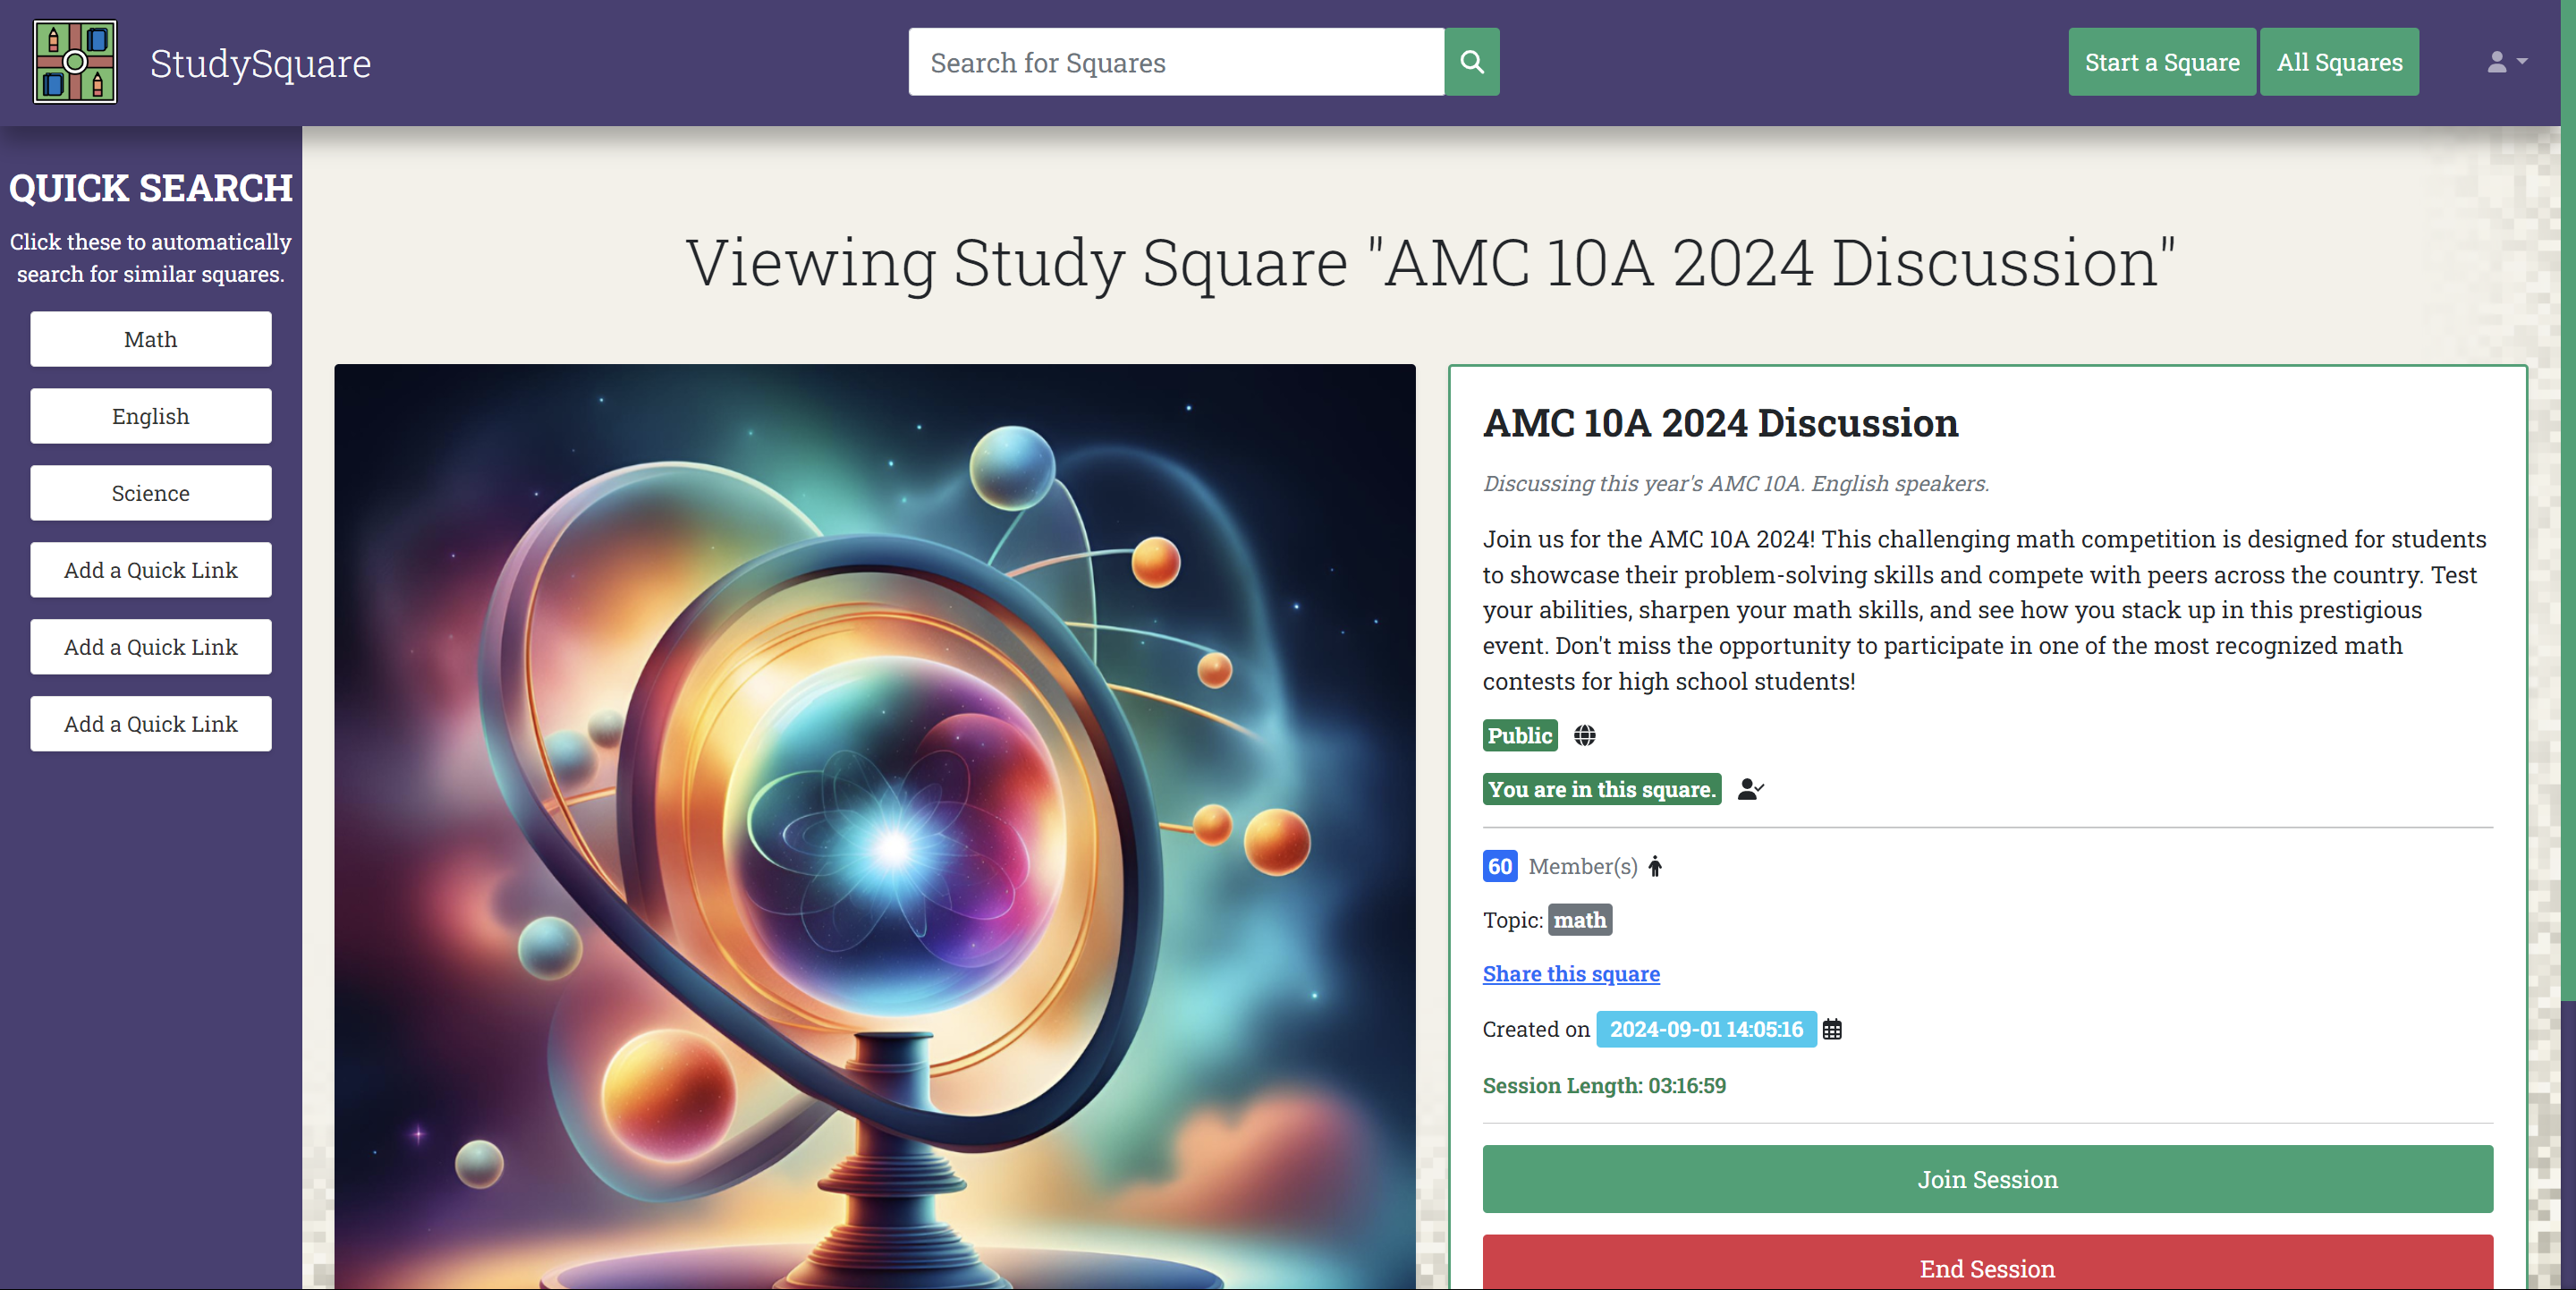The width and height of the screenshot is (2576, 1290).
Task: Click the first Add a Quick Link button
Action: pos(150,570)
